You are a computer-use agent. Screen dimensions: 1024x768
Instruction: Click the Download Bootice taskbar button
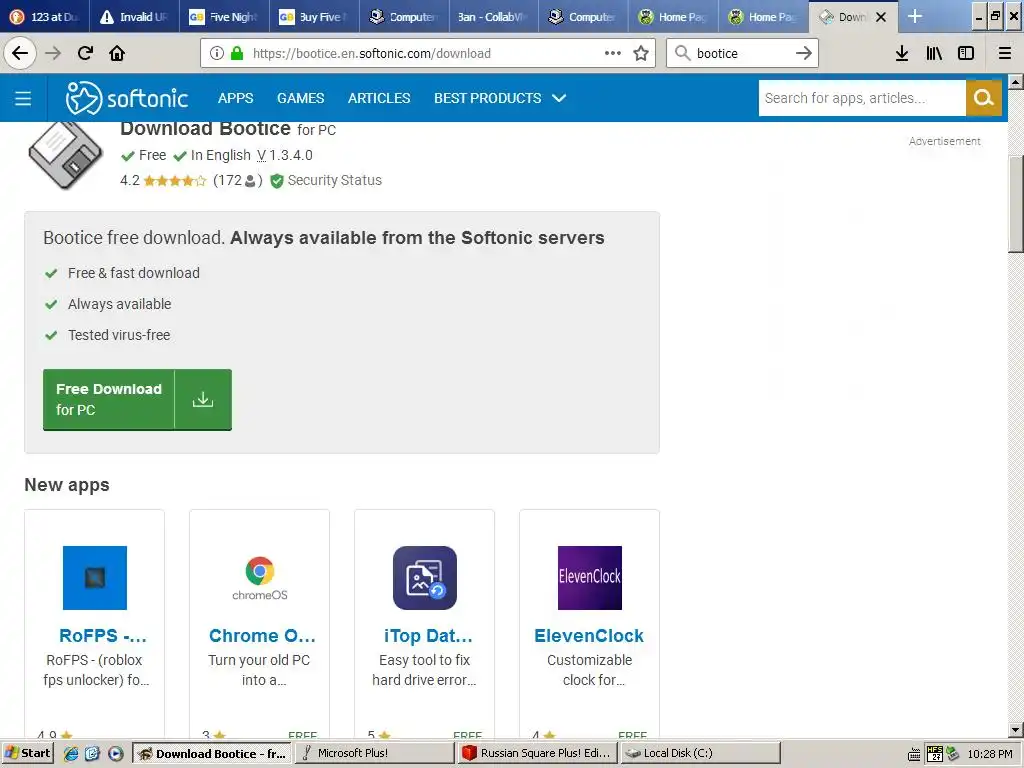[x=213, y=753]
